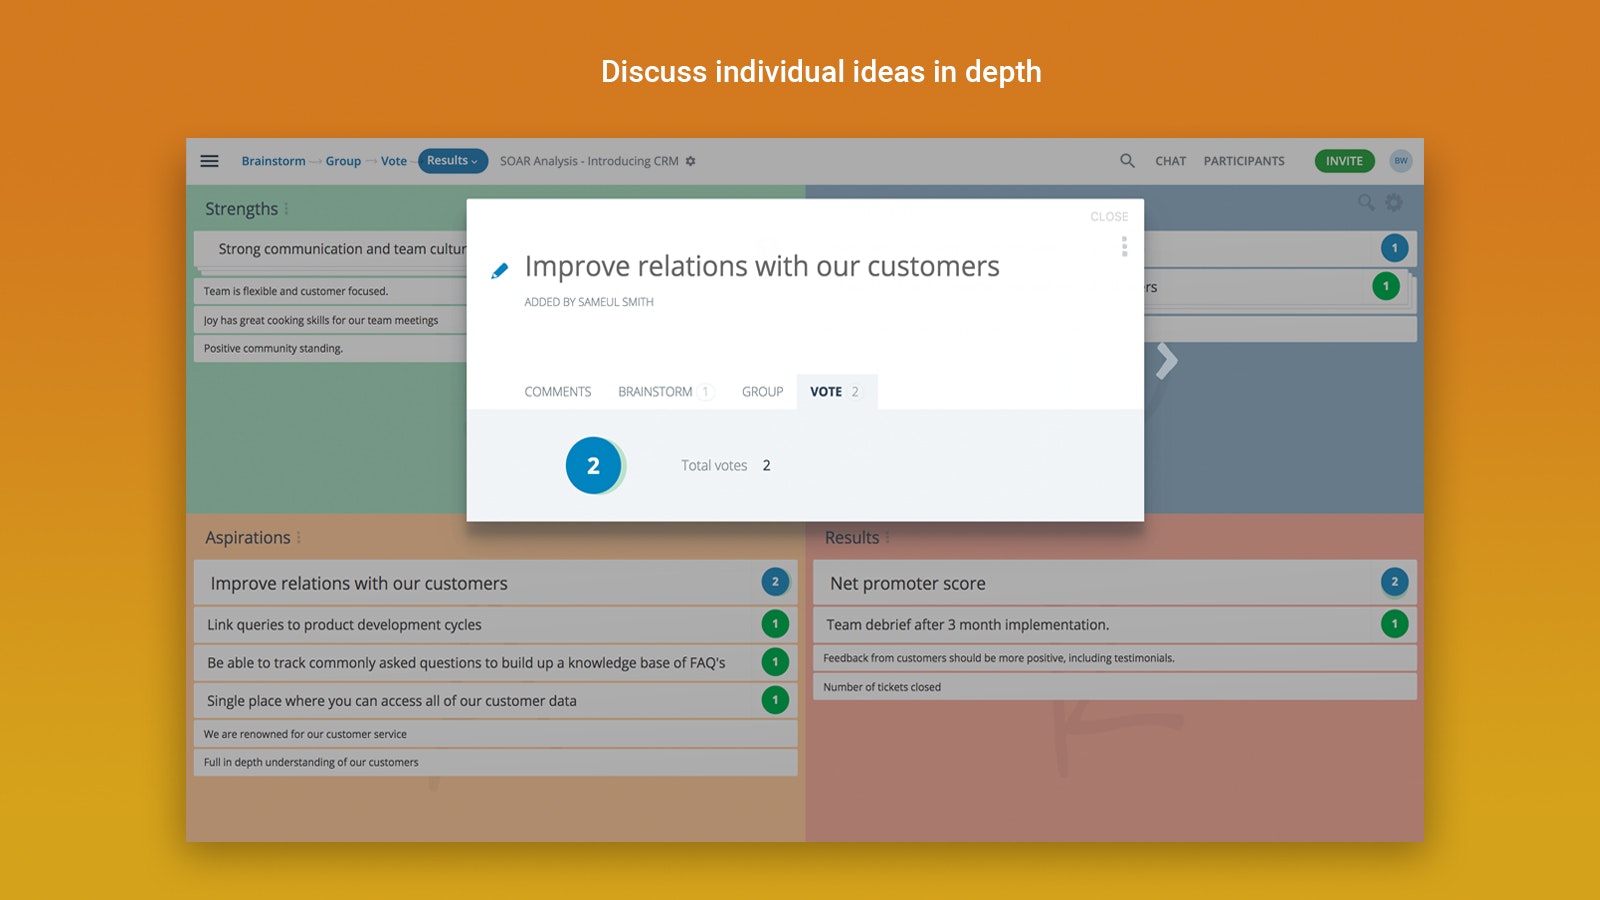This screenshot has height=900, width=1600.
Task: Open settings via the gear beside SOAR Analysis
Action: (690, 161)
